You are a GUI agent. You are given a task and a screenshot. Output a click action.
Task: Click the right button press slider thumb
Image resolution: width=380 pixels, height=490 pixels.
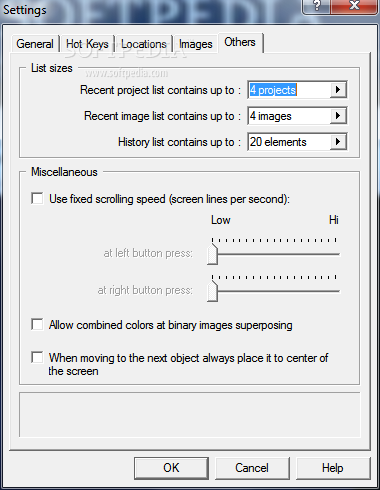pos(212,292)
